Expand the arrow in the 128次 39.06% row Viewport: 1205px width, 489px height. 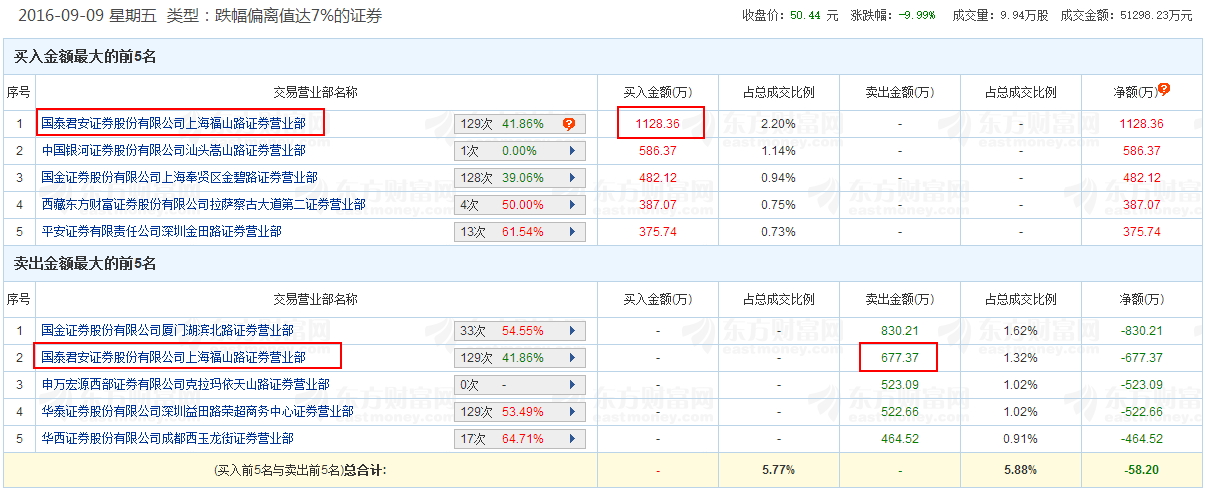[x=572, y=178]
